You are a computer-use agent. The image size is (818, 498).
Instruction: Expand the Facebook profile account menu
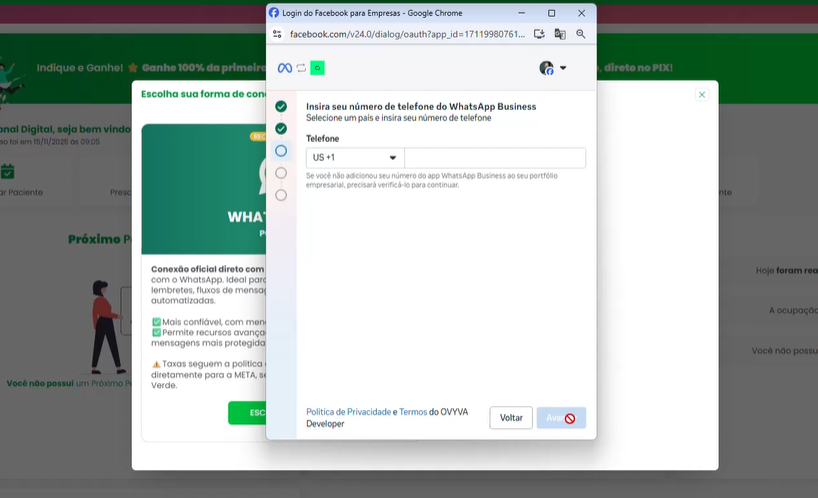tap(553, 68)
